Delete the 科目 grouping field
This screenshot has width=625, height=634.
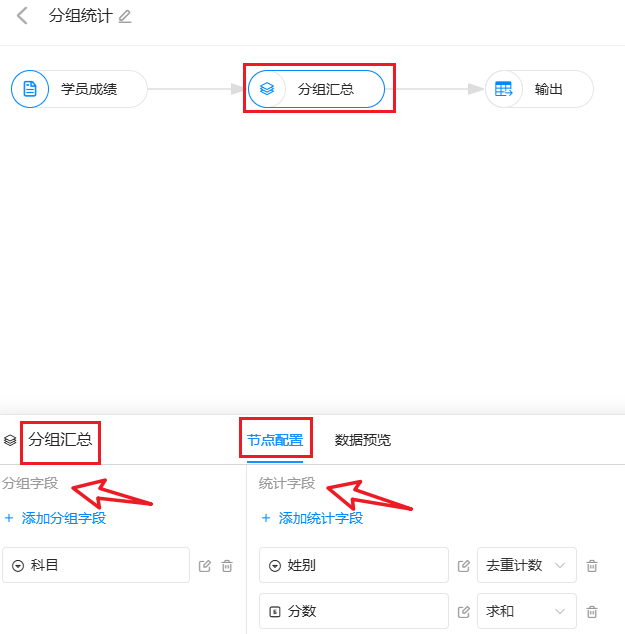(227, 566)
